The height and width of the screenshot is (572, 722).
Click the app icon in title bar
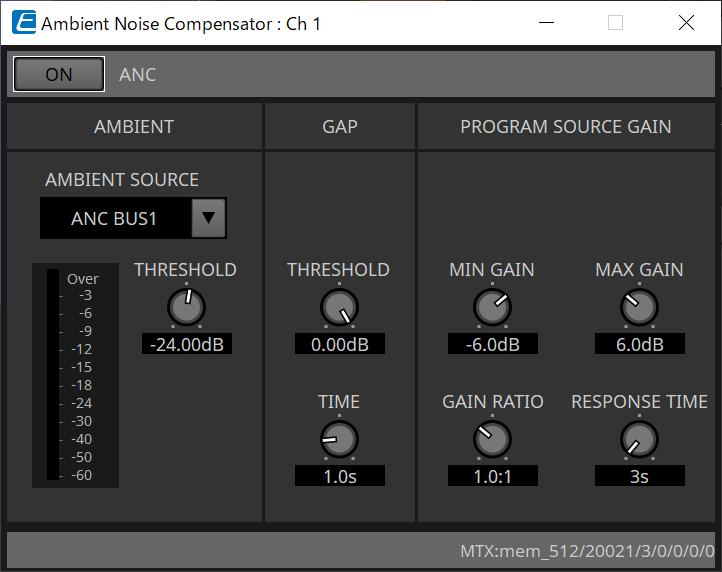click(22, 22)
